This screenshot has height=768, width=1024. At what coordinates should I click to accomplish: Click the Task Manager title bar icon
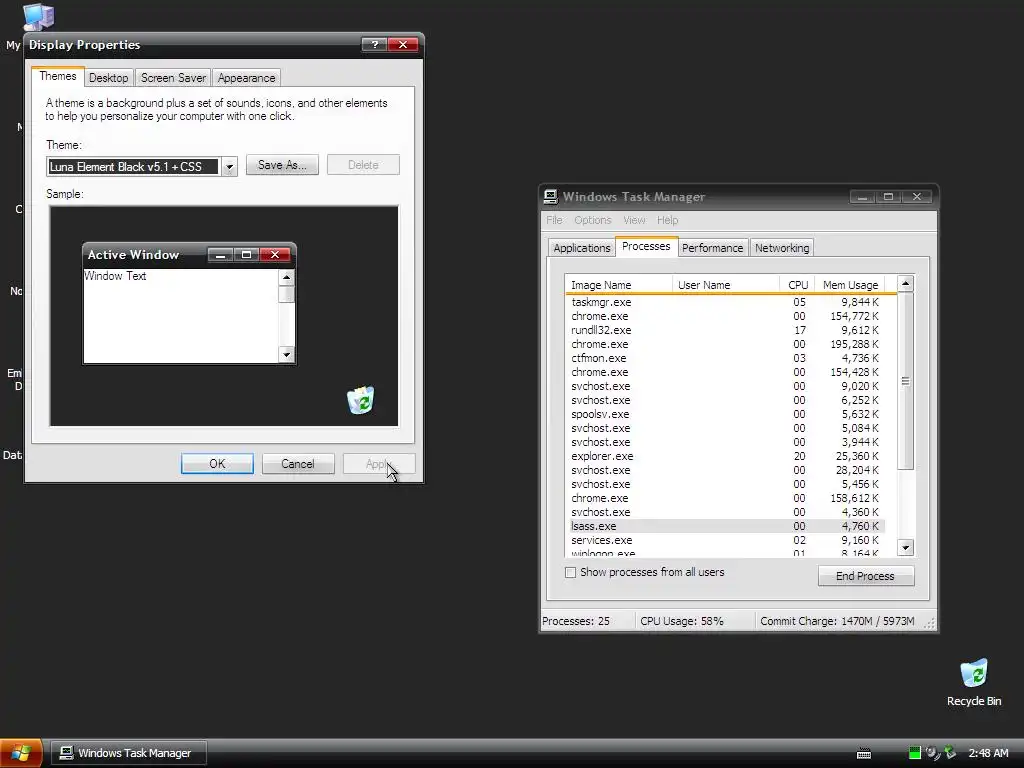coord(551,197)
